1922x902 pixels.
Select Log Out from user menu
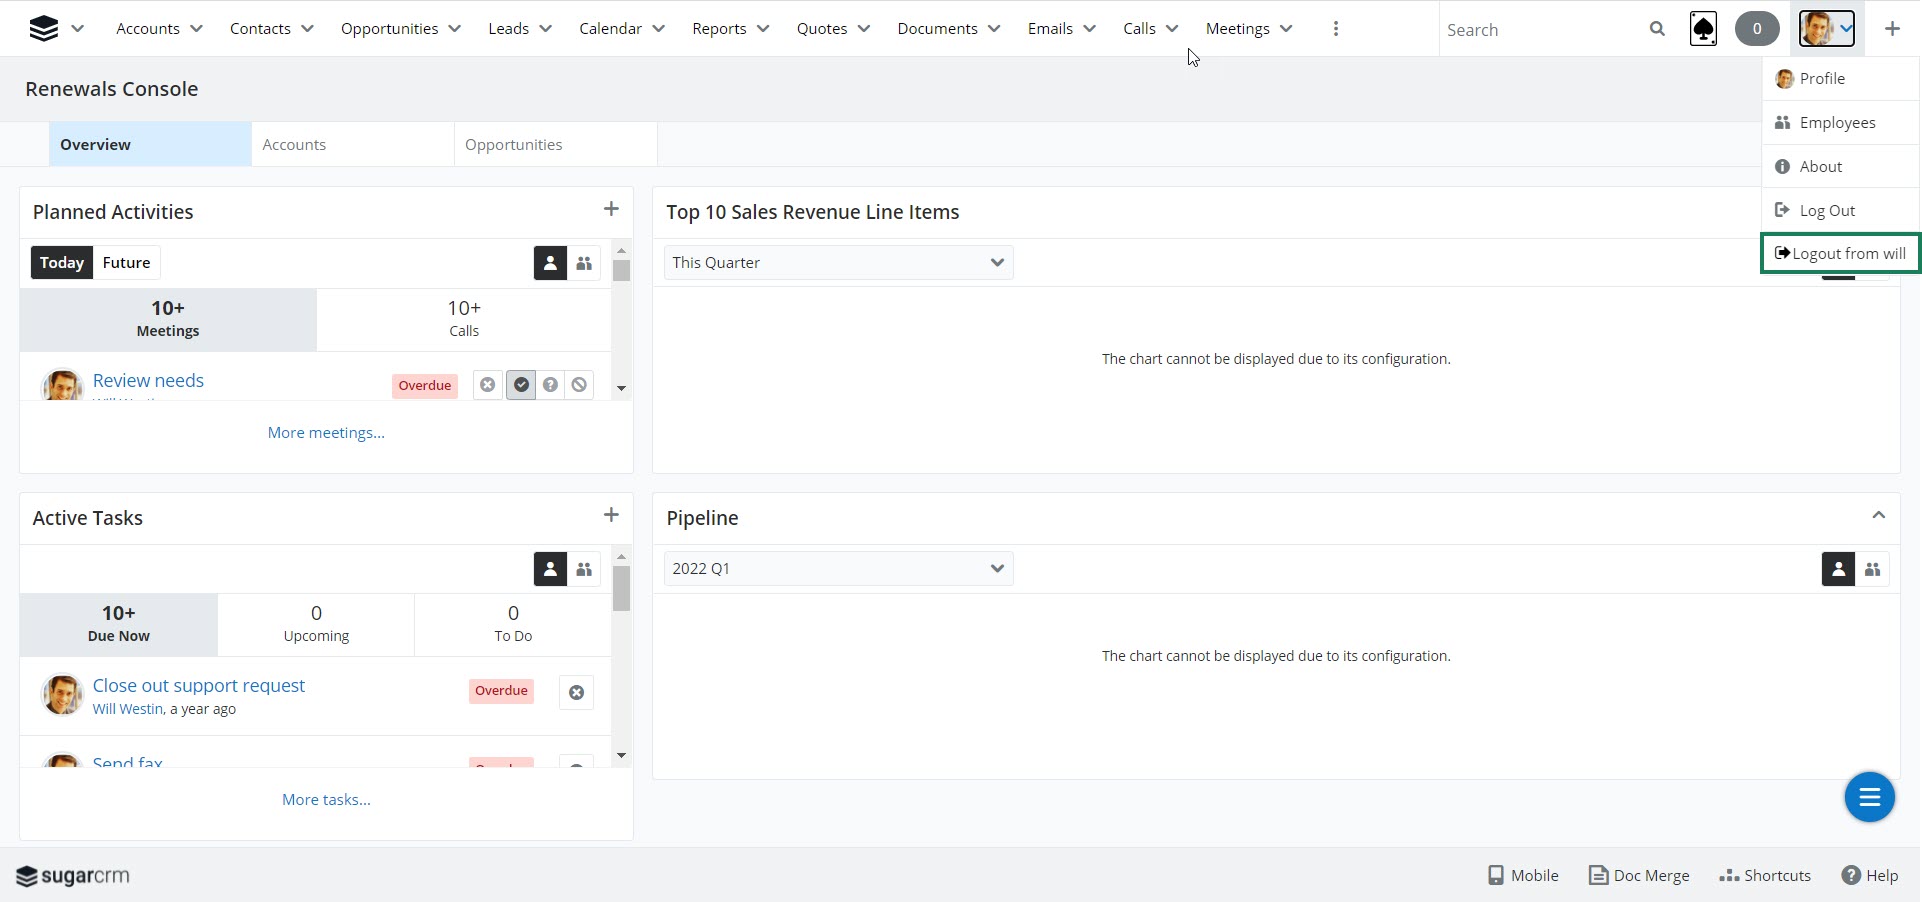[x=1826, y=211]
